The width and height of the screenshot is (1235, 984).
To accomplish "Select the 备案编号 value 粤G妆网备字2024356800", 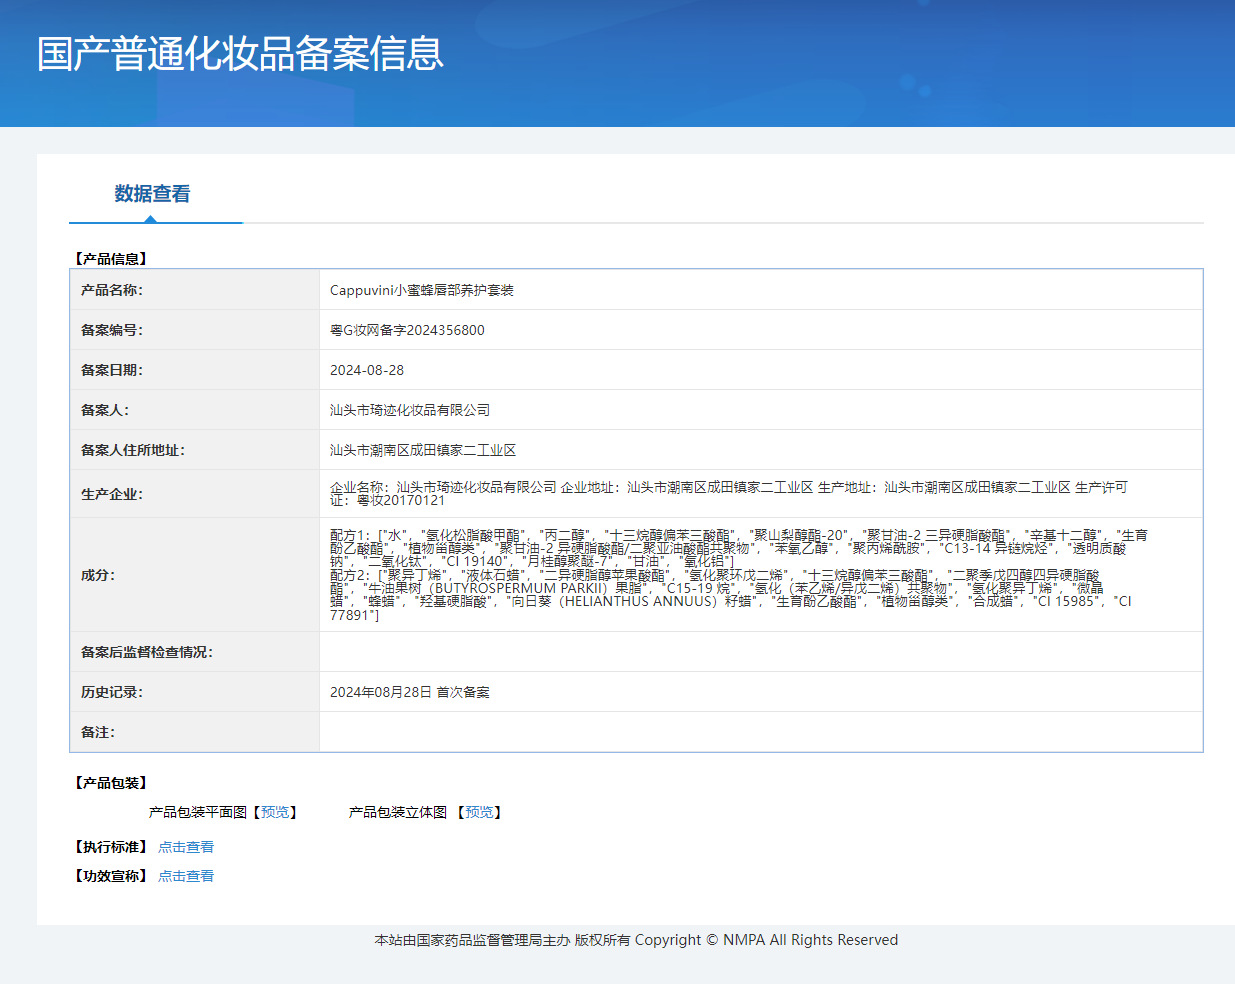I will pos(407,330).
